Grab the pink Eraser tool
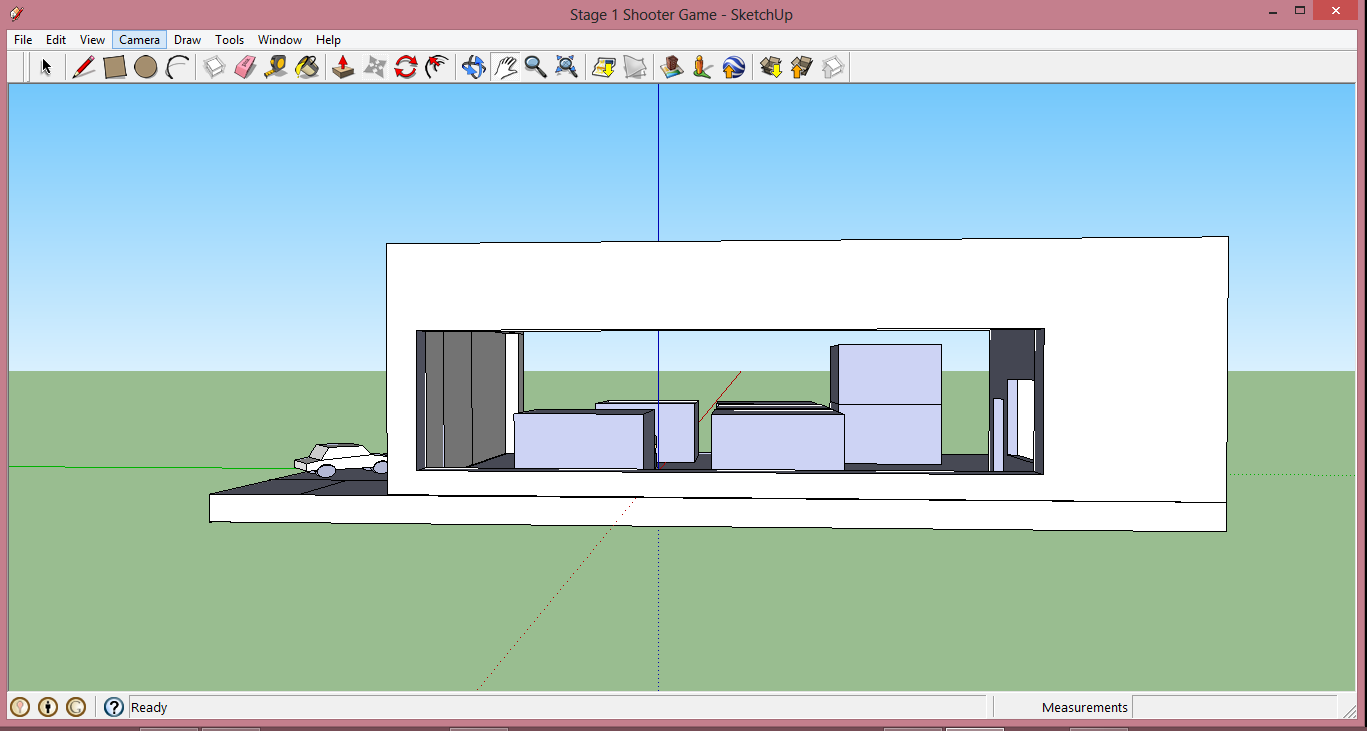This screenshot has height=731, width=1367. click(245, 66)
